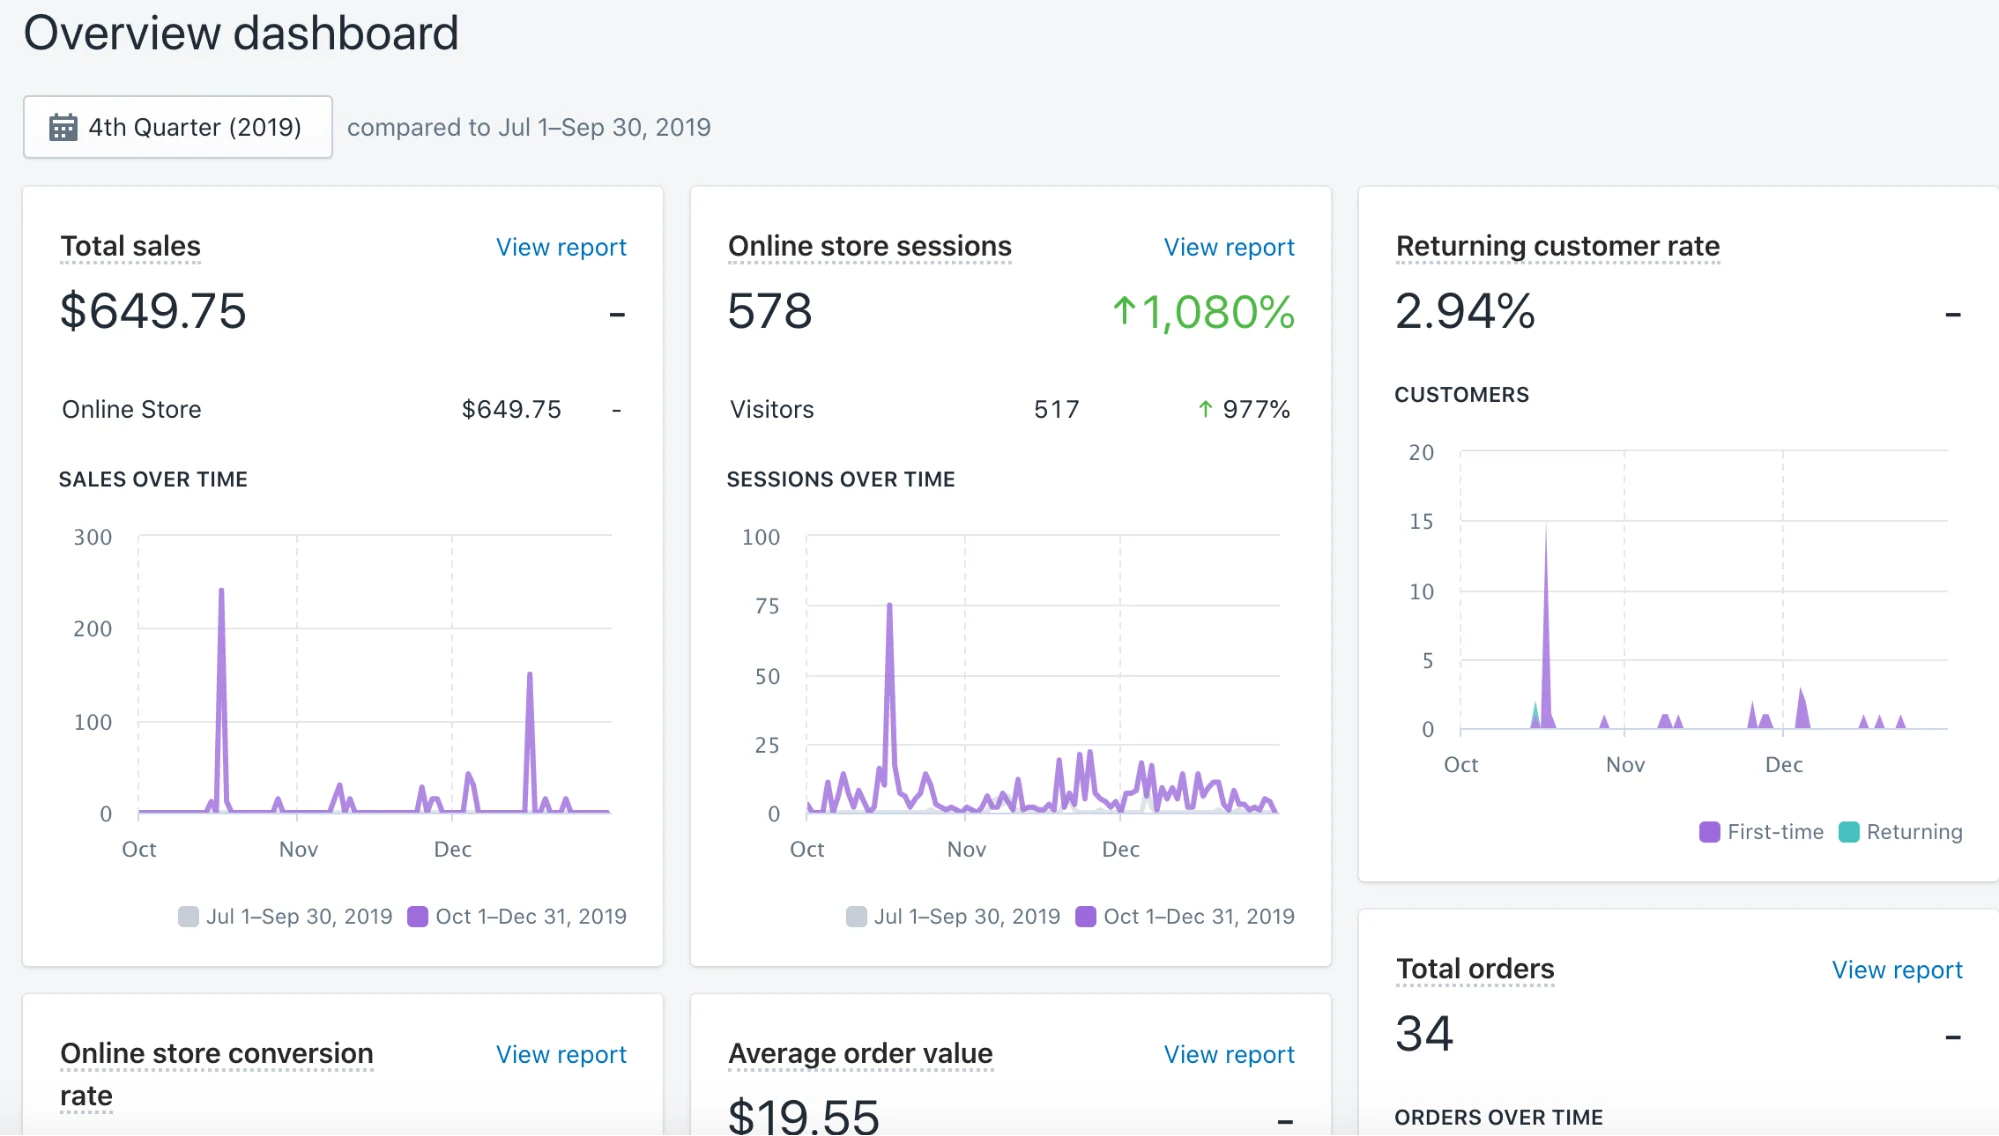Click the green up arrow beside 977%
This screenshot has height=1136, width=1999.
(1205, 409)
